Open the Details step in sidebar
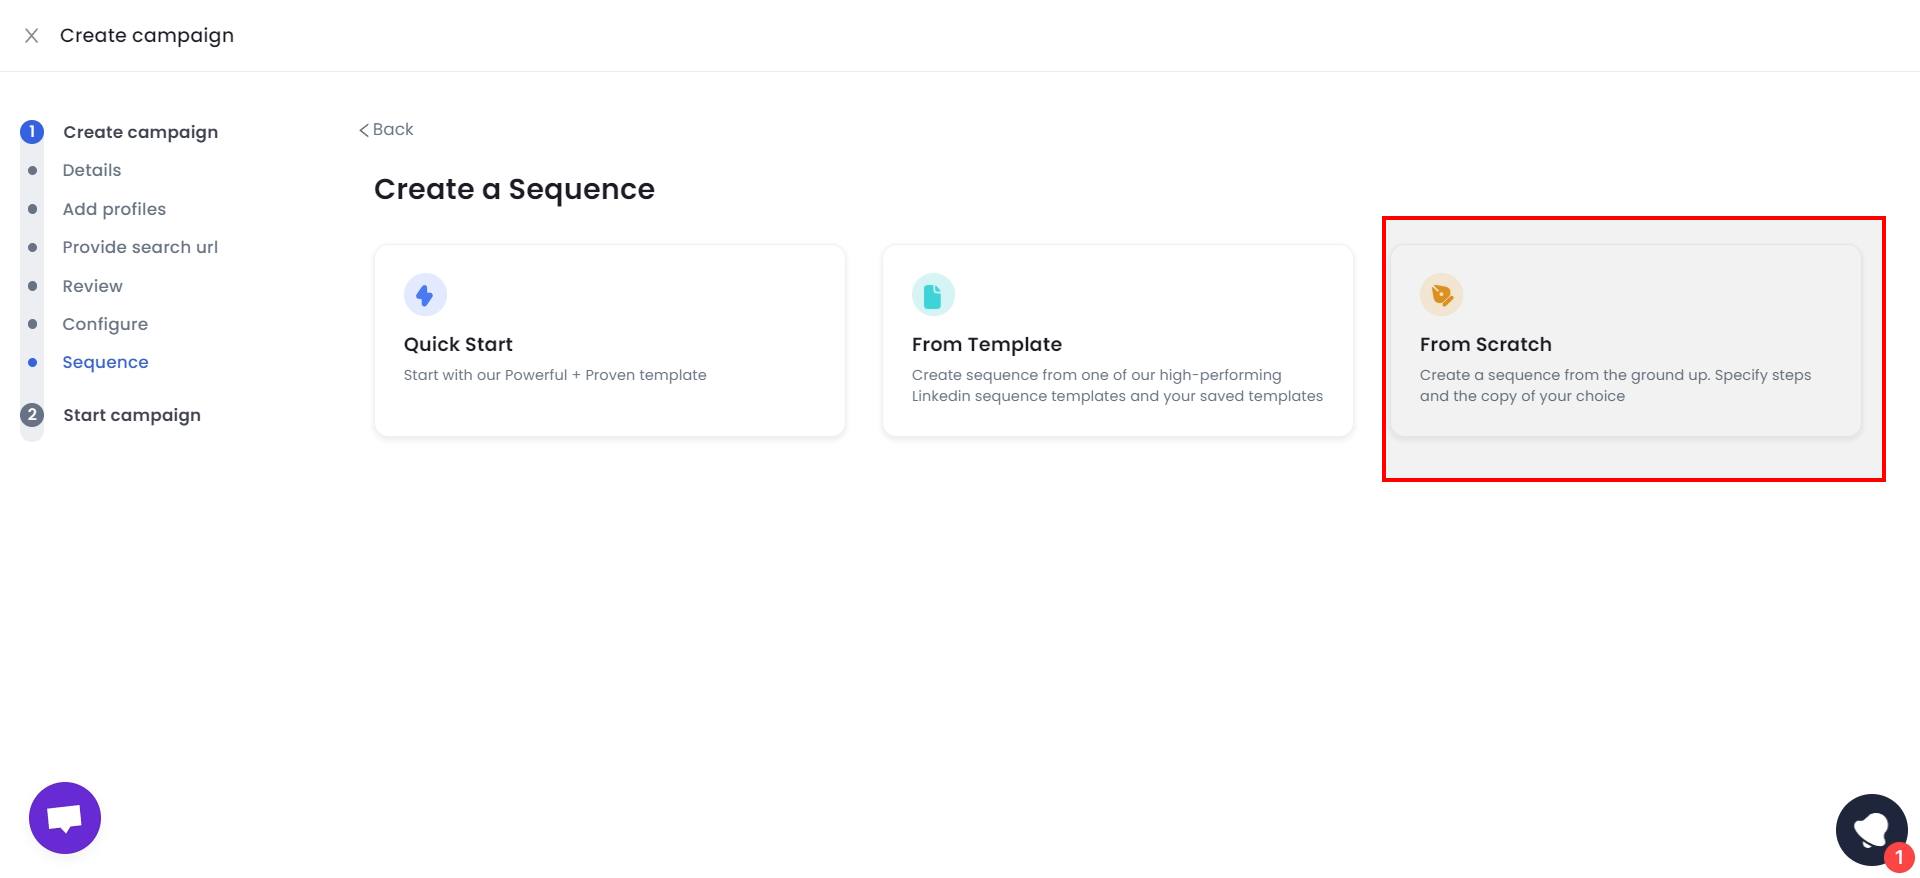1920x878 pixels. tap(92, 170)
